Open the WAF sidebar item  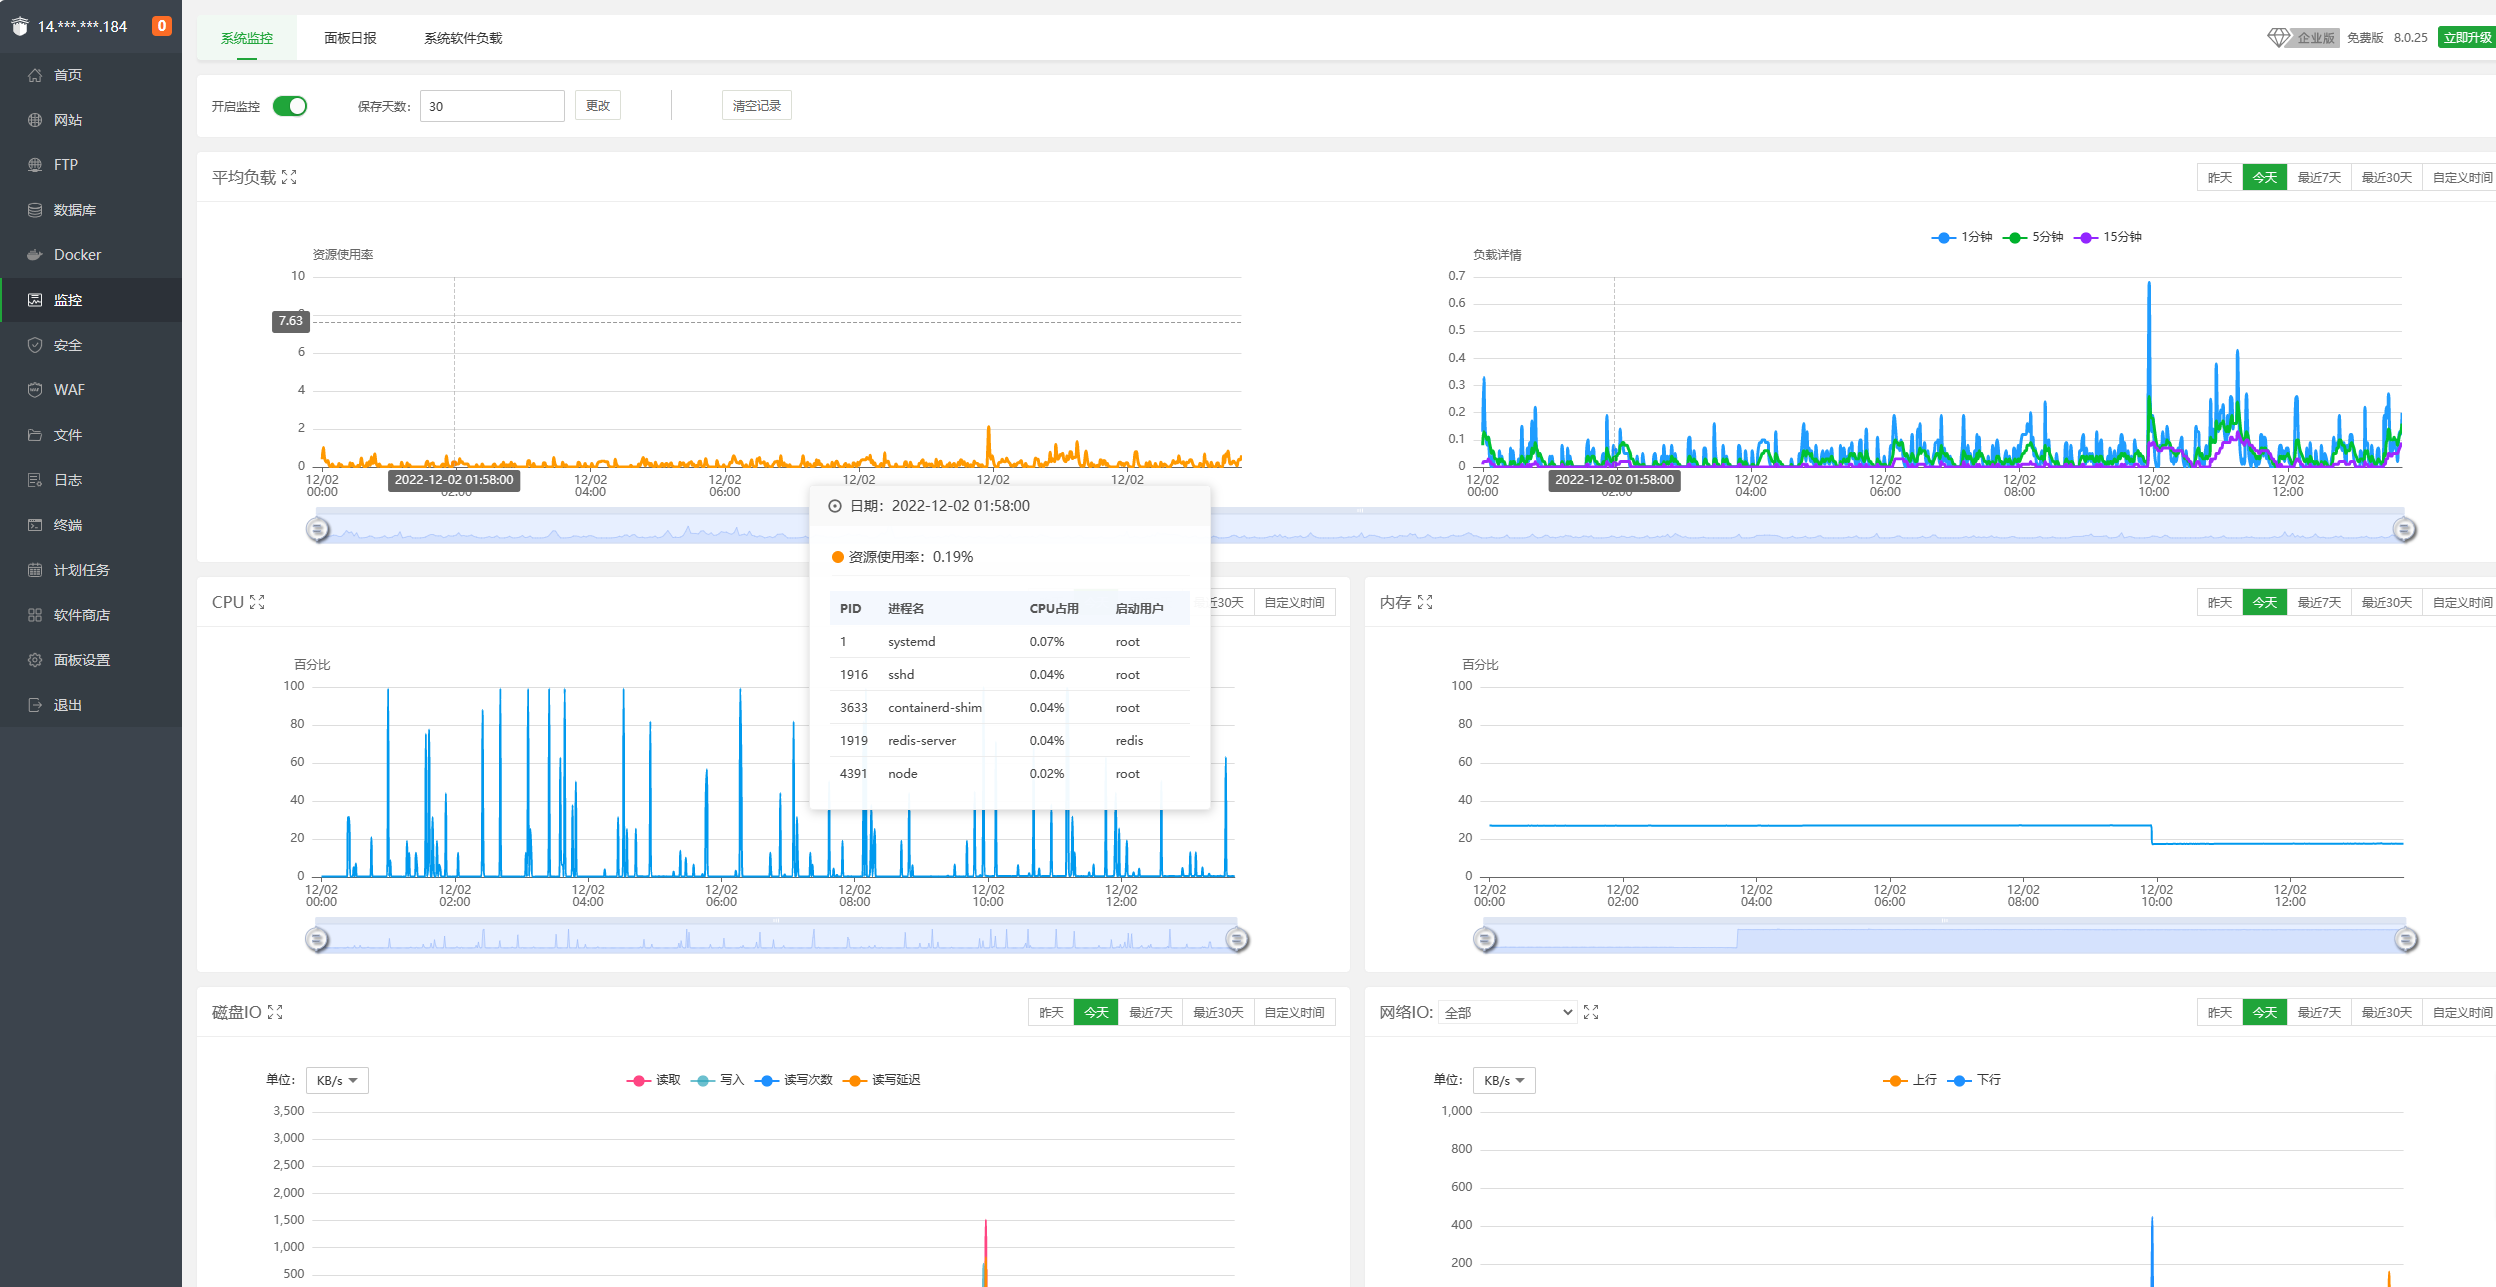coord(69,390)
